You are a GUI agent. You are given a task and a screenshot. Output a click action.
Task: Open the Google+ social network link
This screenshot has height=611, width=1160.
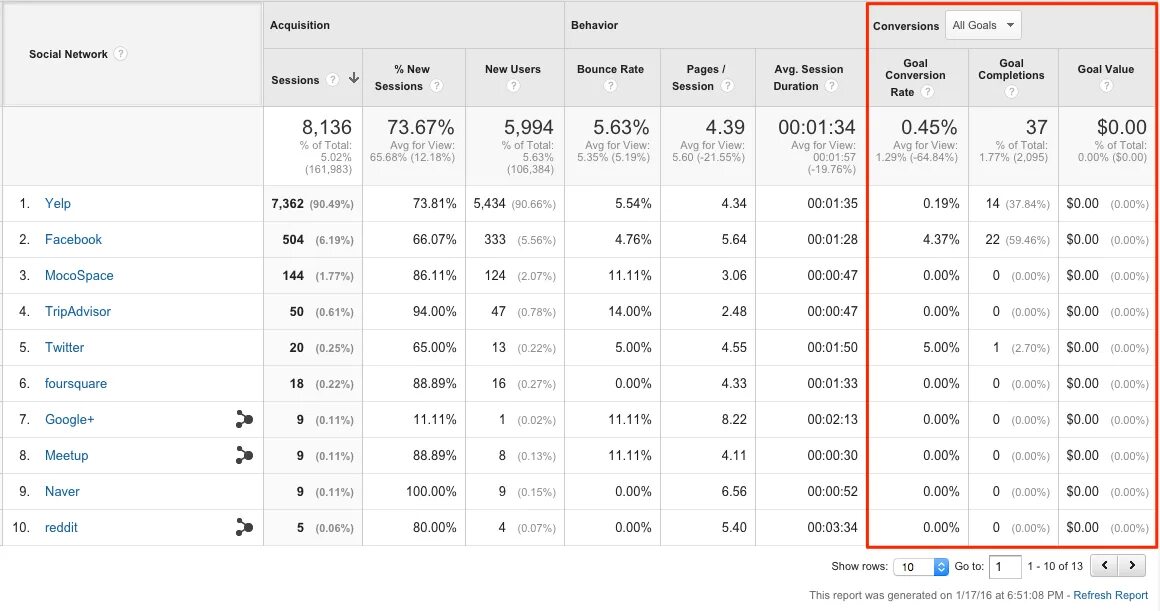coord(70,419)
